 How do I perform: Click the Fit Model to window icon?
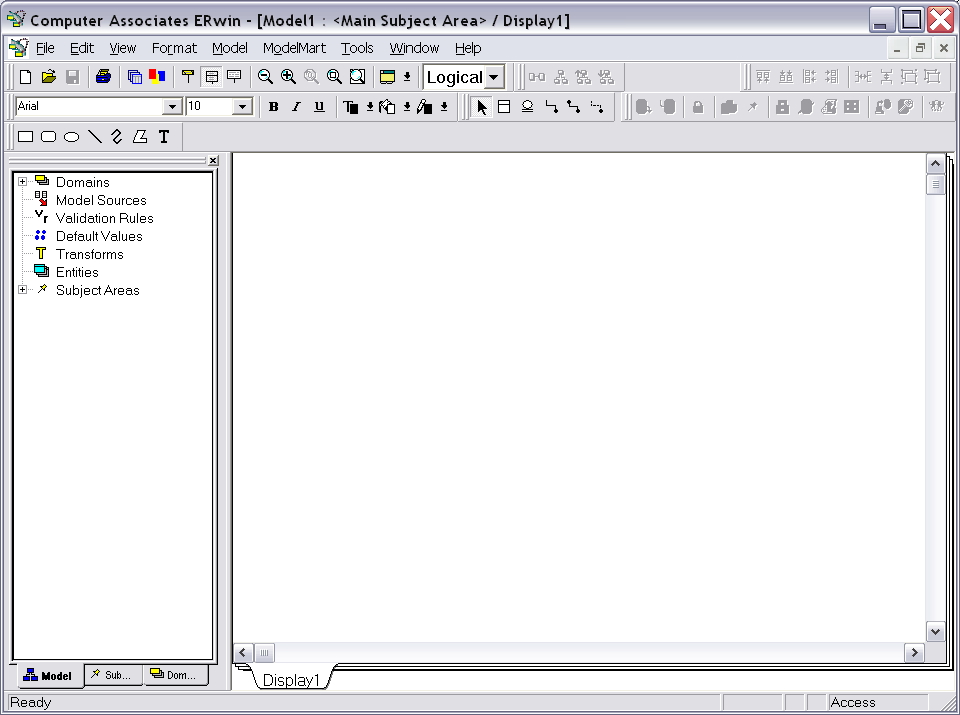coord(358,77)
